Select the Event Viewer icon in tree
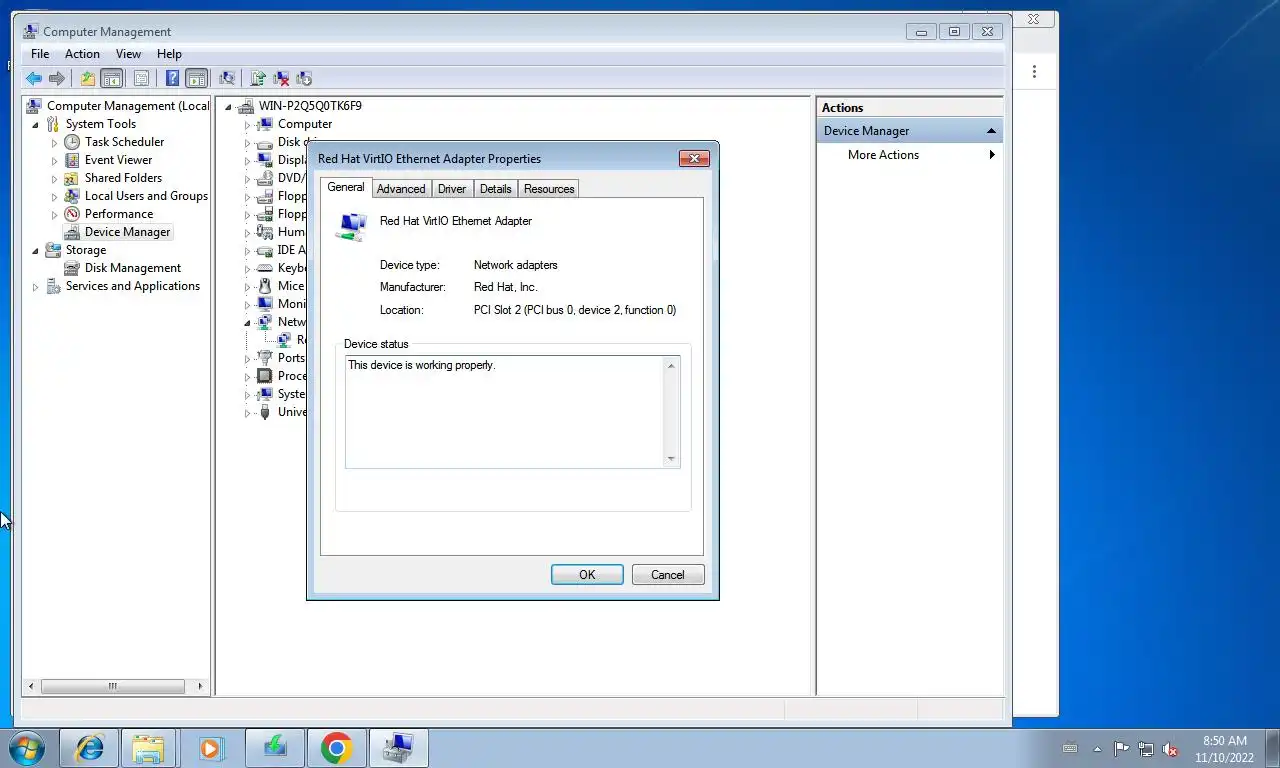The image size is (1280, 768). (x=72, y=160)
